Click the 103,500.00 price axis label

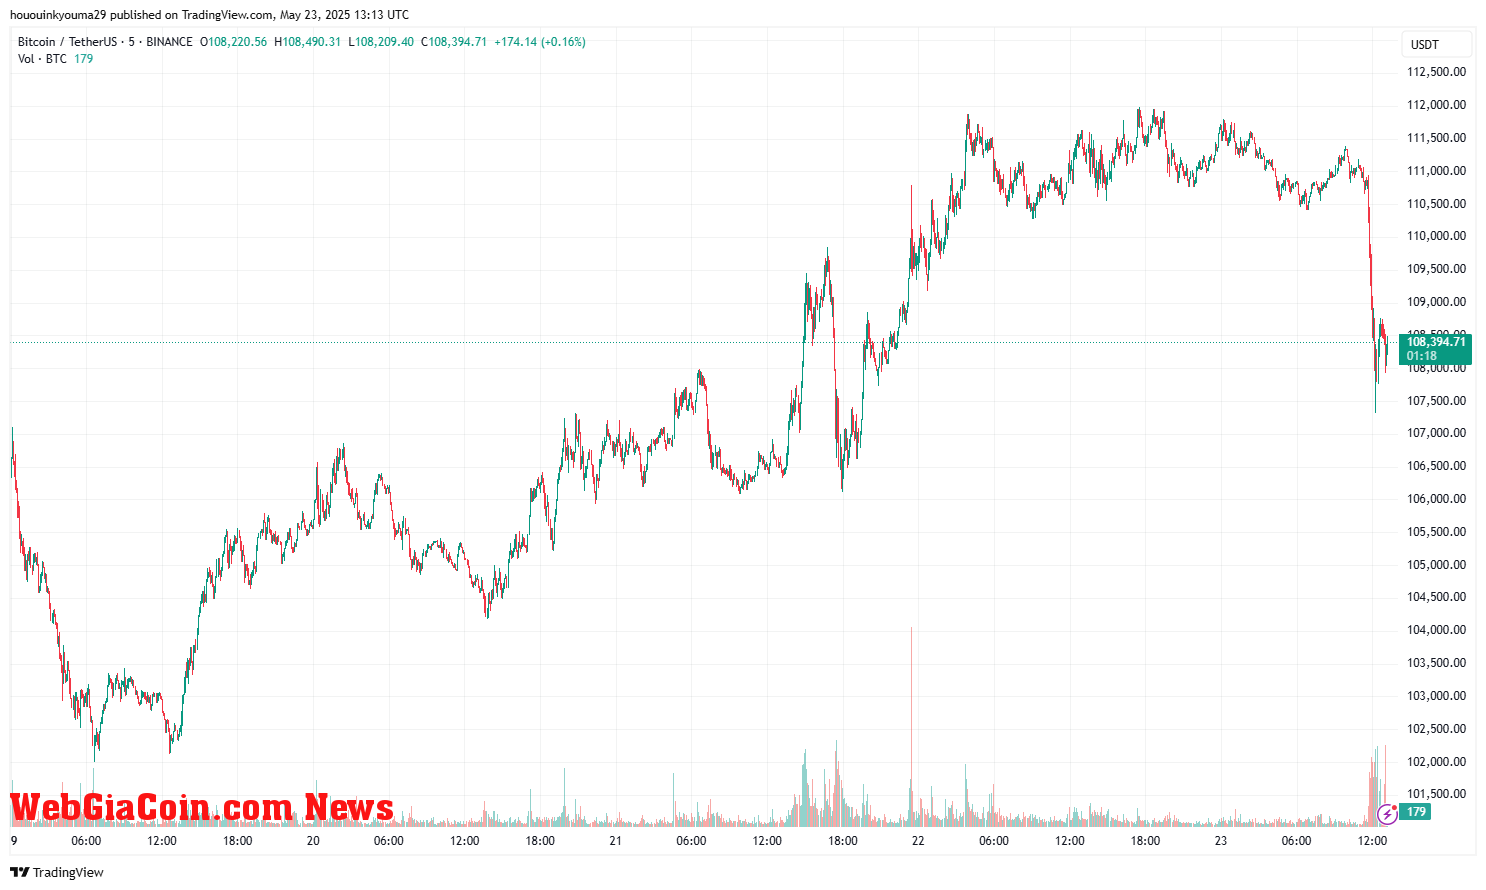pos(1437,663)
